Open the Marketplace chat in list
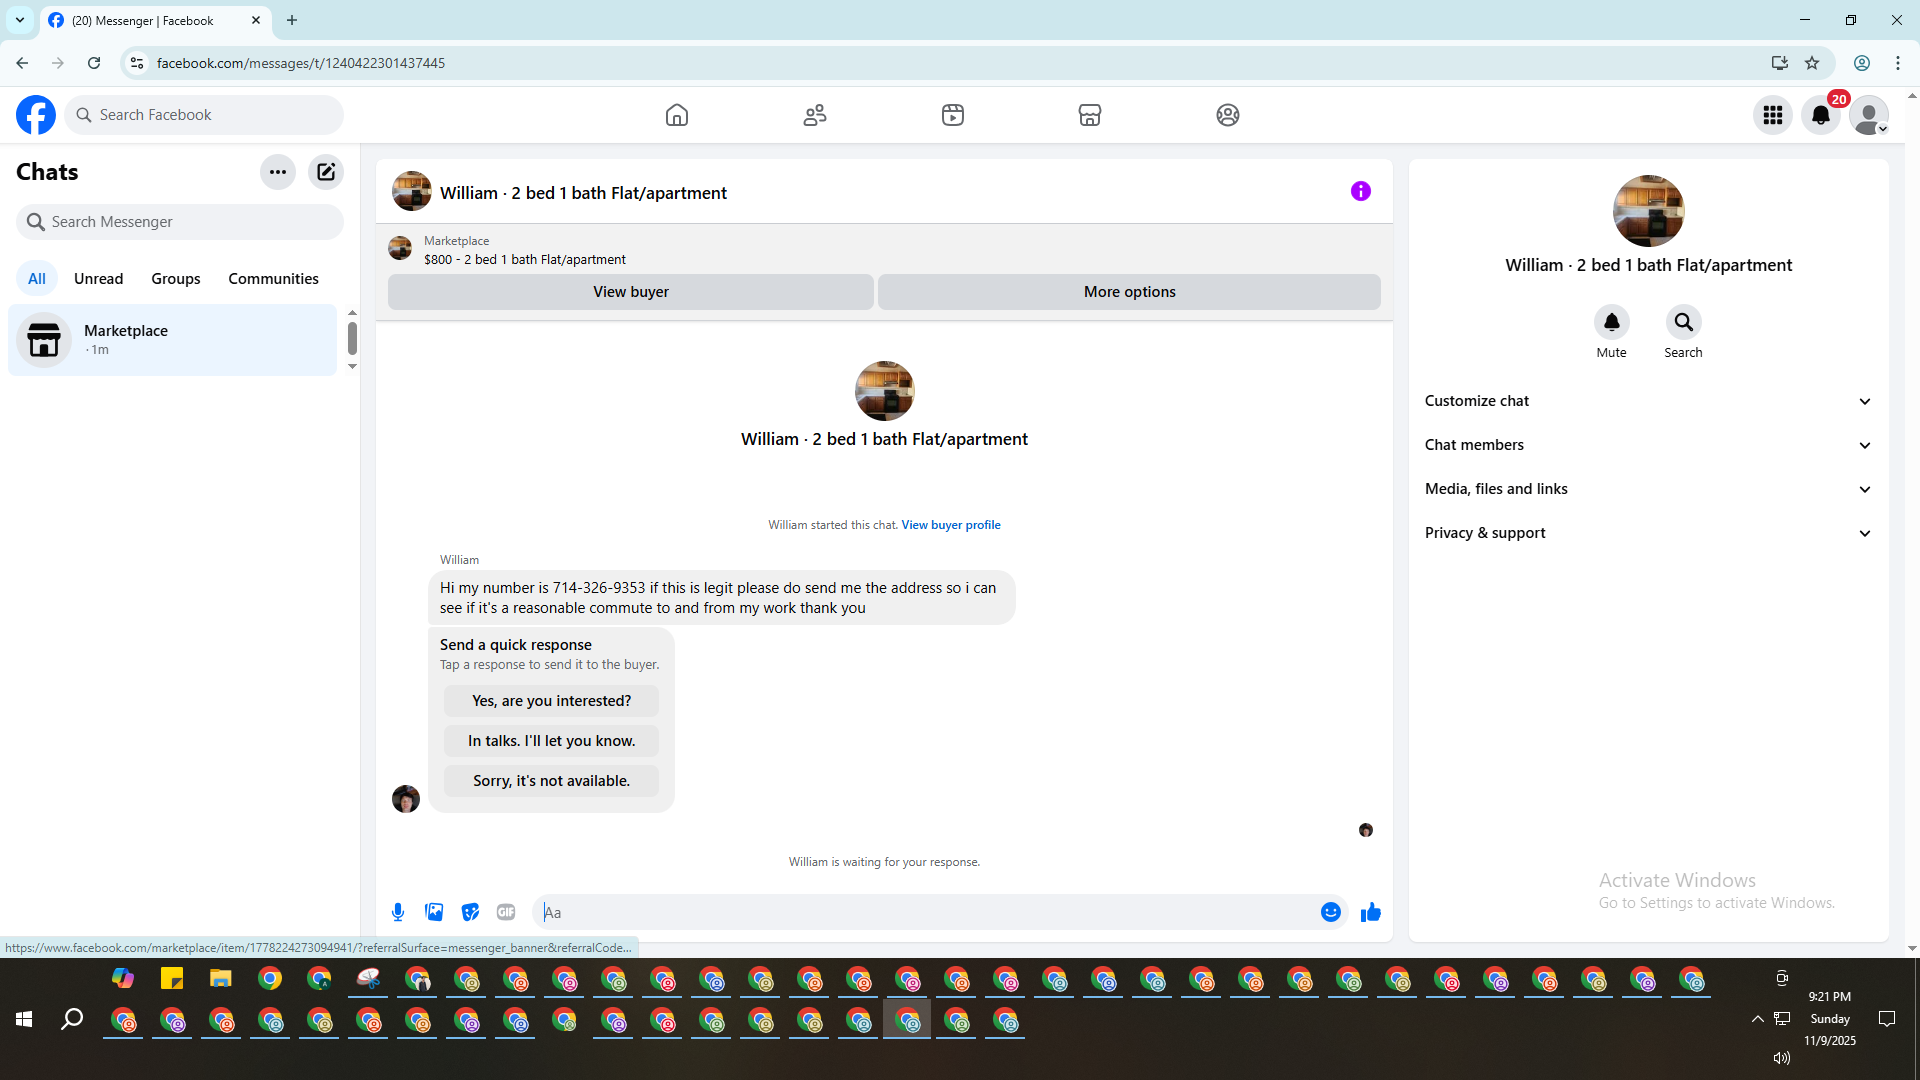1920x1080 pixels. [x=172, y=340]
